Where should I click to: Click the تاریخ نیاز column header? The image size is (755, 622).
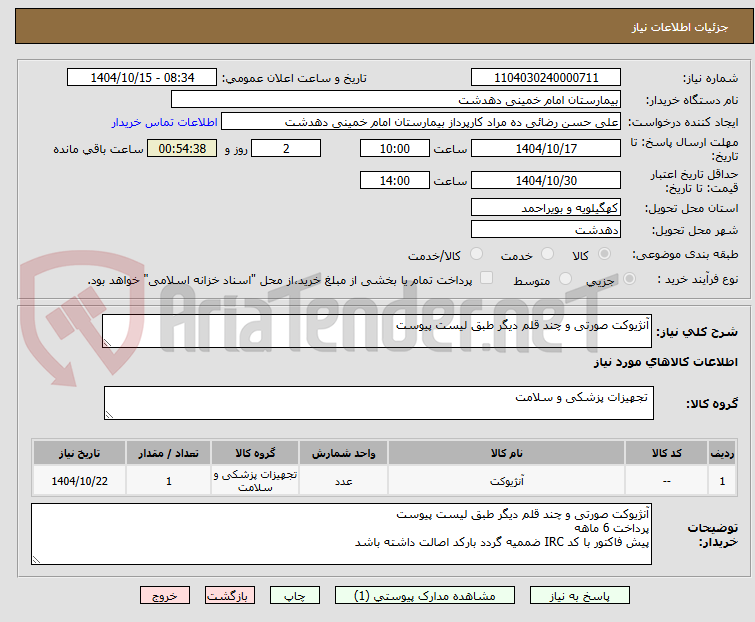tap(79, 453)
